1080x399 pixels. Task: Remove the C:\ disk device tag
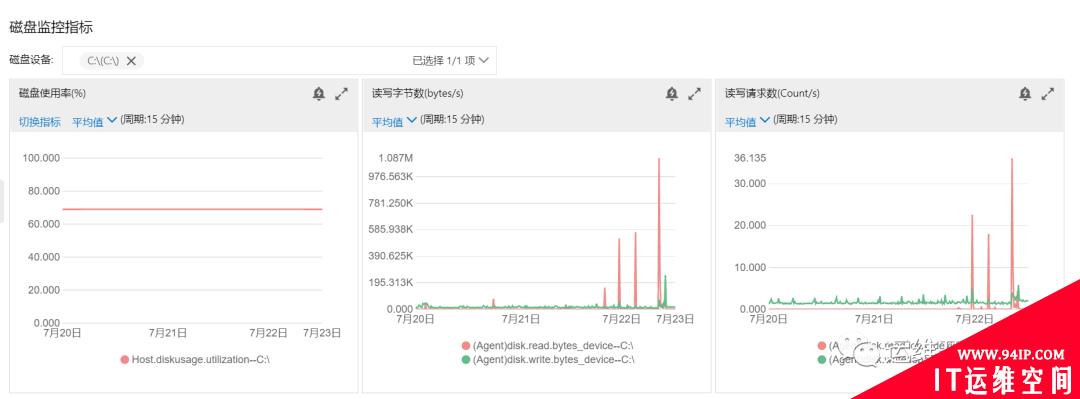point(131,61)
